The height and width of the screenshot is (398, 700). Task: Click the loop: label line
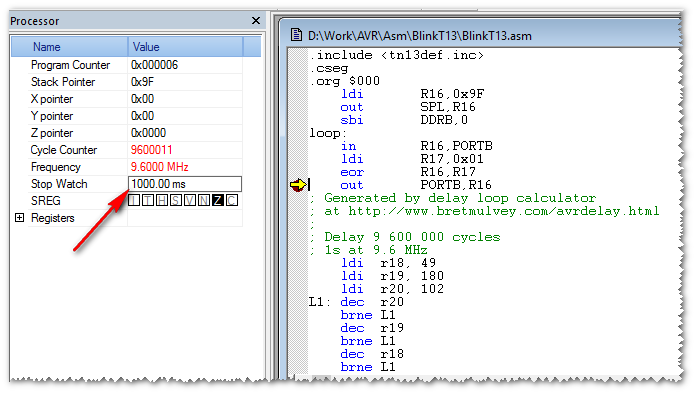(328, 133)
